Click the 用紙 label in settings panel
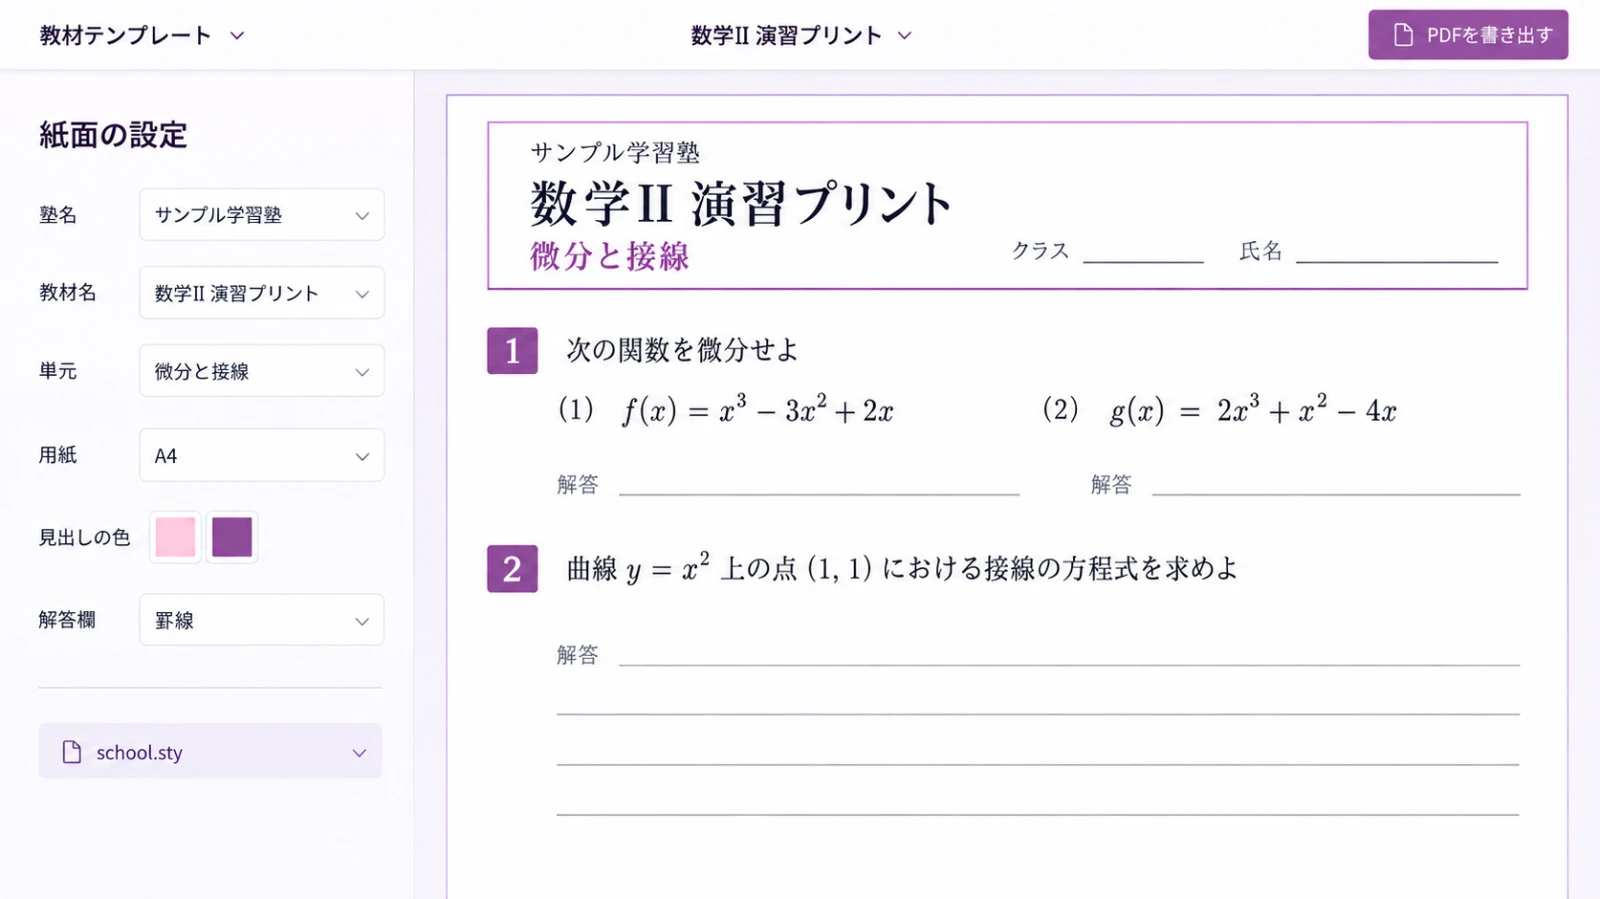 click(x=58, y=455)
